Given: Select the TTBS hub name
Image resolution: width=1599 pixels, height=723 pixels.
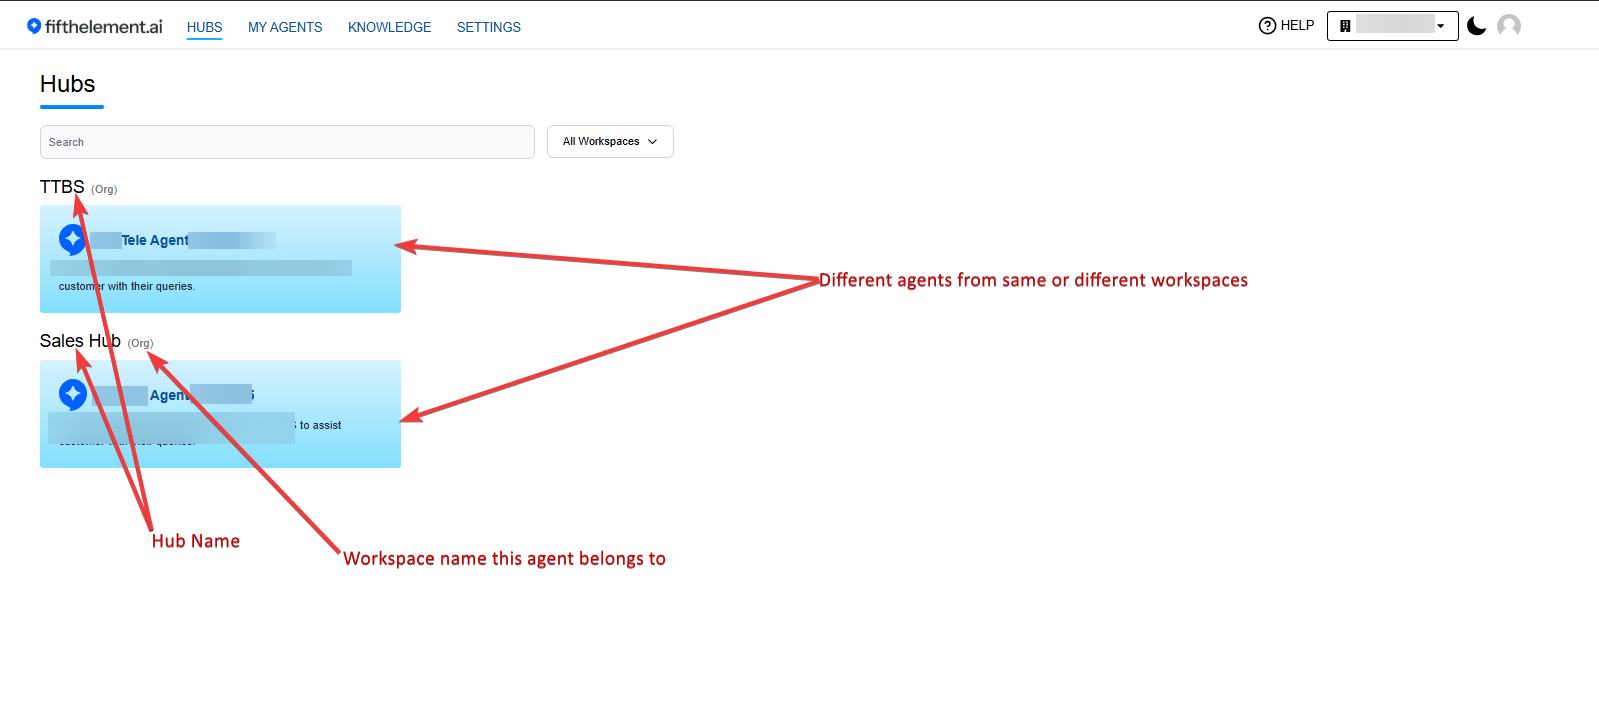Looking at the screenshot, I should tap(62, 187).
